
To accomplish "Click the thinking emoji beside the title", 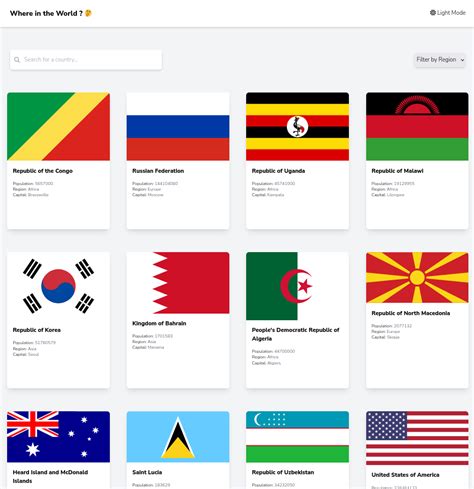I will tap(88, 13).
